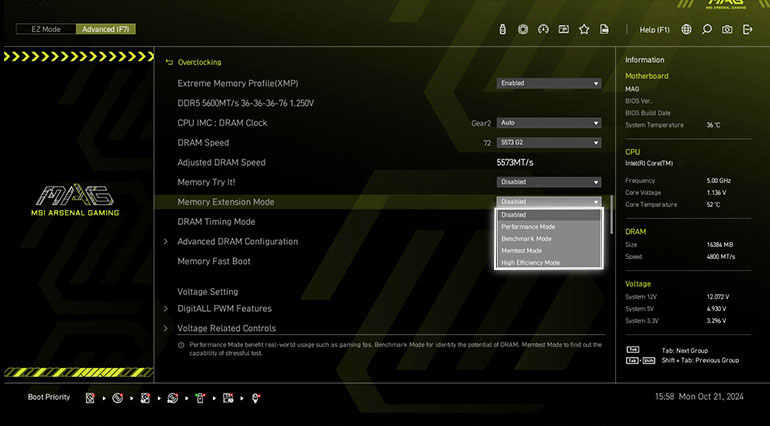Change language with the globe icon
Viewport: 770px width, 426px height.
pos(686,29)
